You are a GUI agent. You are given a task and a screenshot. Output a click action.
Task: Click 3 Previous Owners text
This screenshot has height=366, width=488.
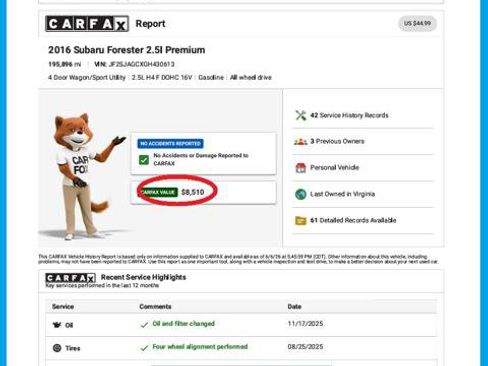(x=337, y=141)
